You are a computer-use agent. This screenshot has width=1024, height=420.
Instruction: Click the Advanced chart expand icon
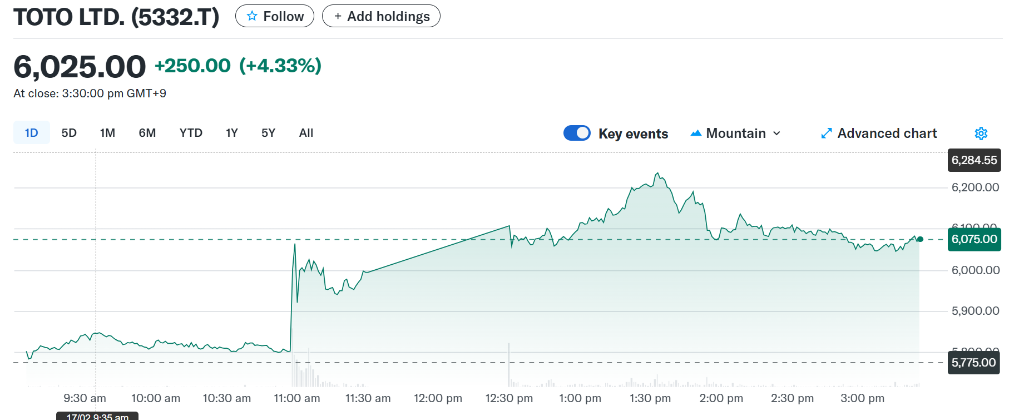[x=826, y=133]
